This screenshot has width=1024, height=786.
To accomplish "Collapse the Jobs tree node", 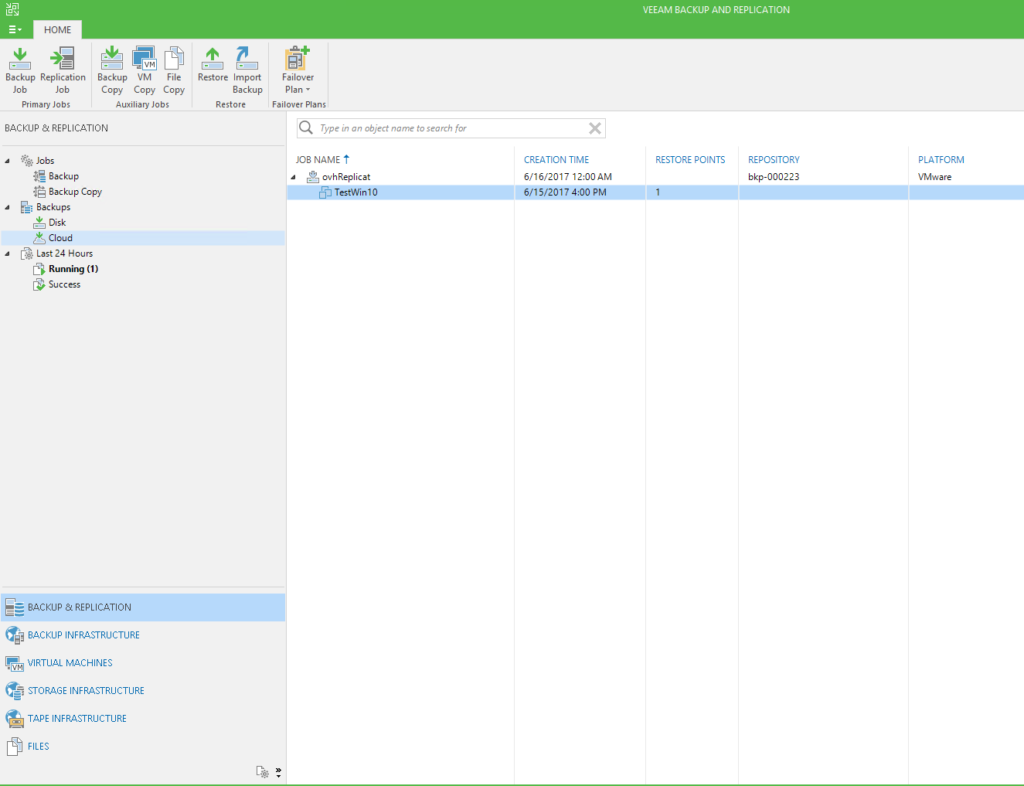I will pyautogui.click(x=8, y=161).
